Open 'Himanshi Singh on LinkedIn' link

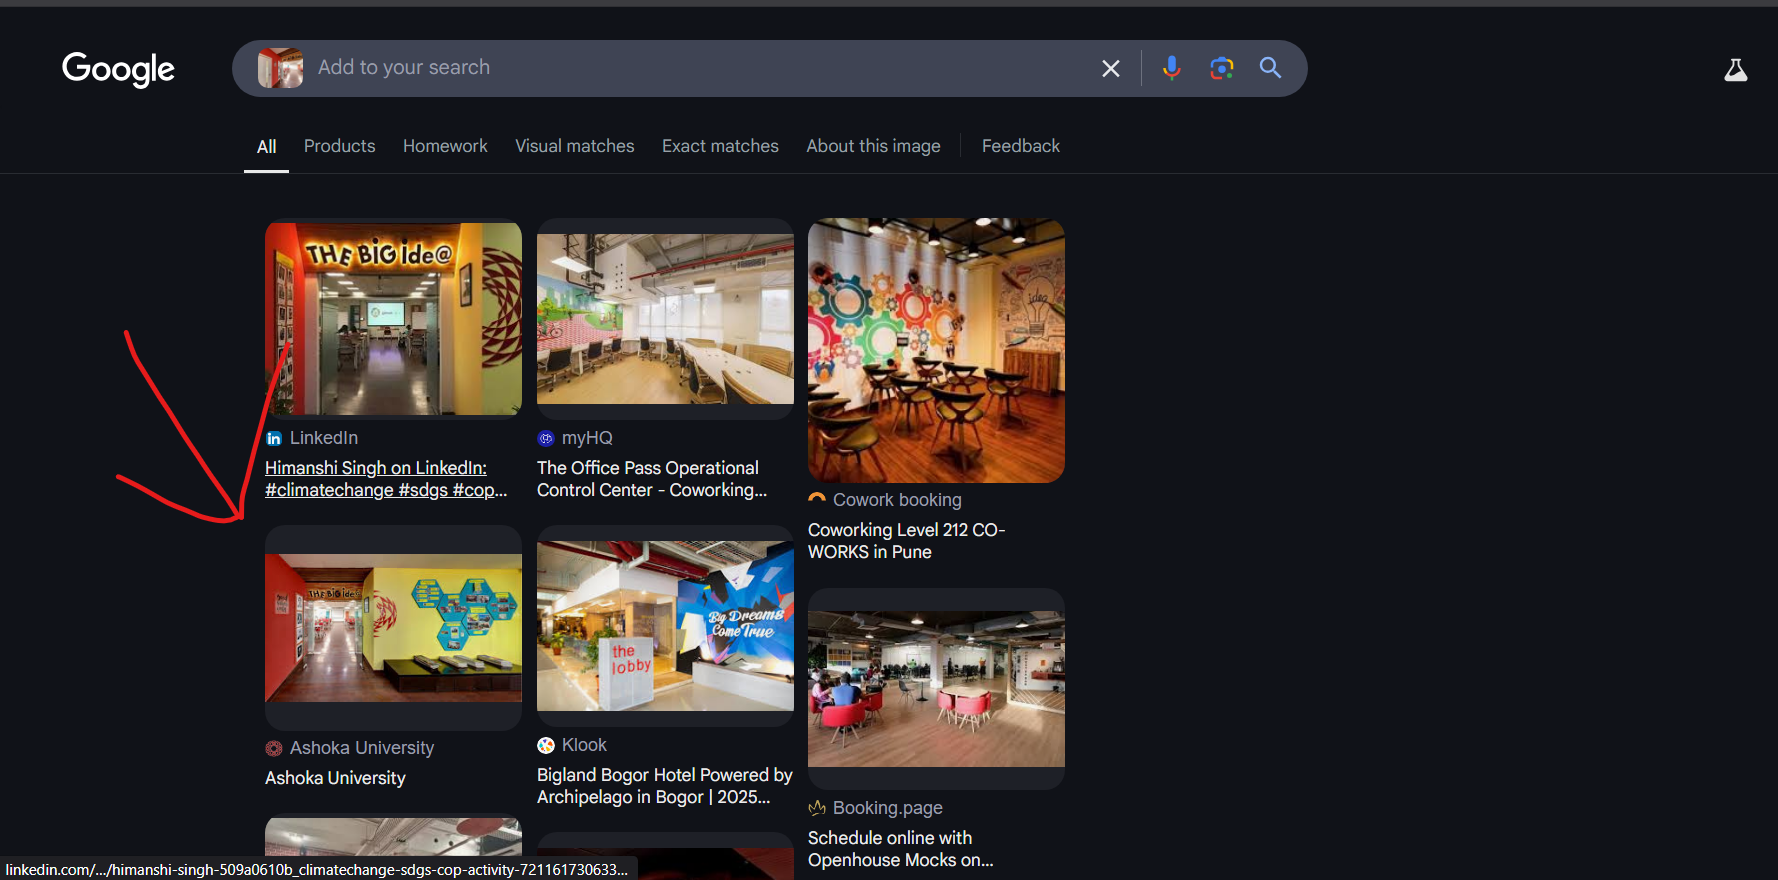pos(386,479)
